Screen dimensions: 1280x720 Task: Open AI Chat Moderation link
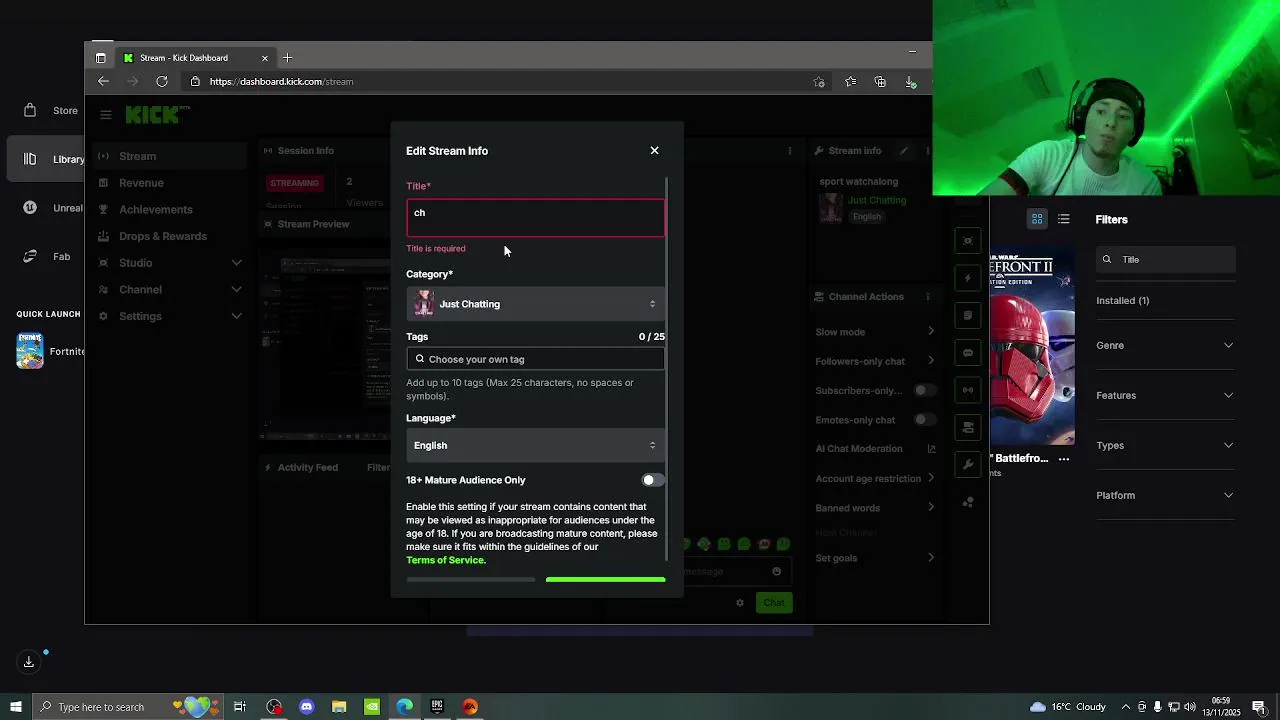pos(875,449)
